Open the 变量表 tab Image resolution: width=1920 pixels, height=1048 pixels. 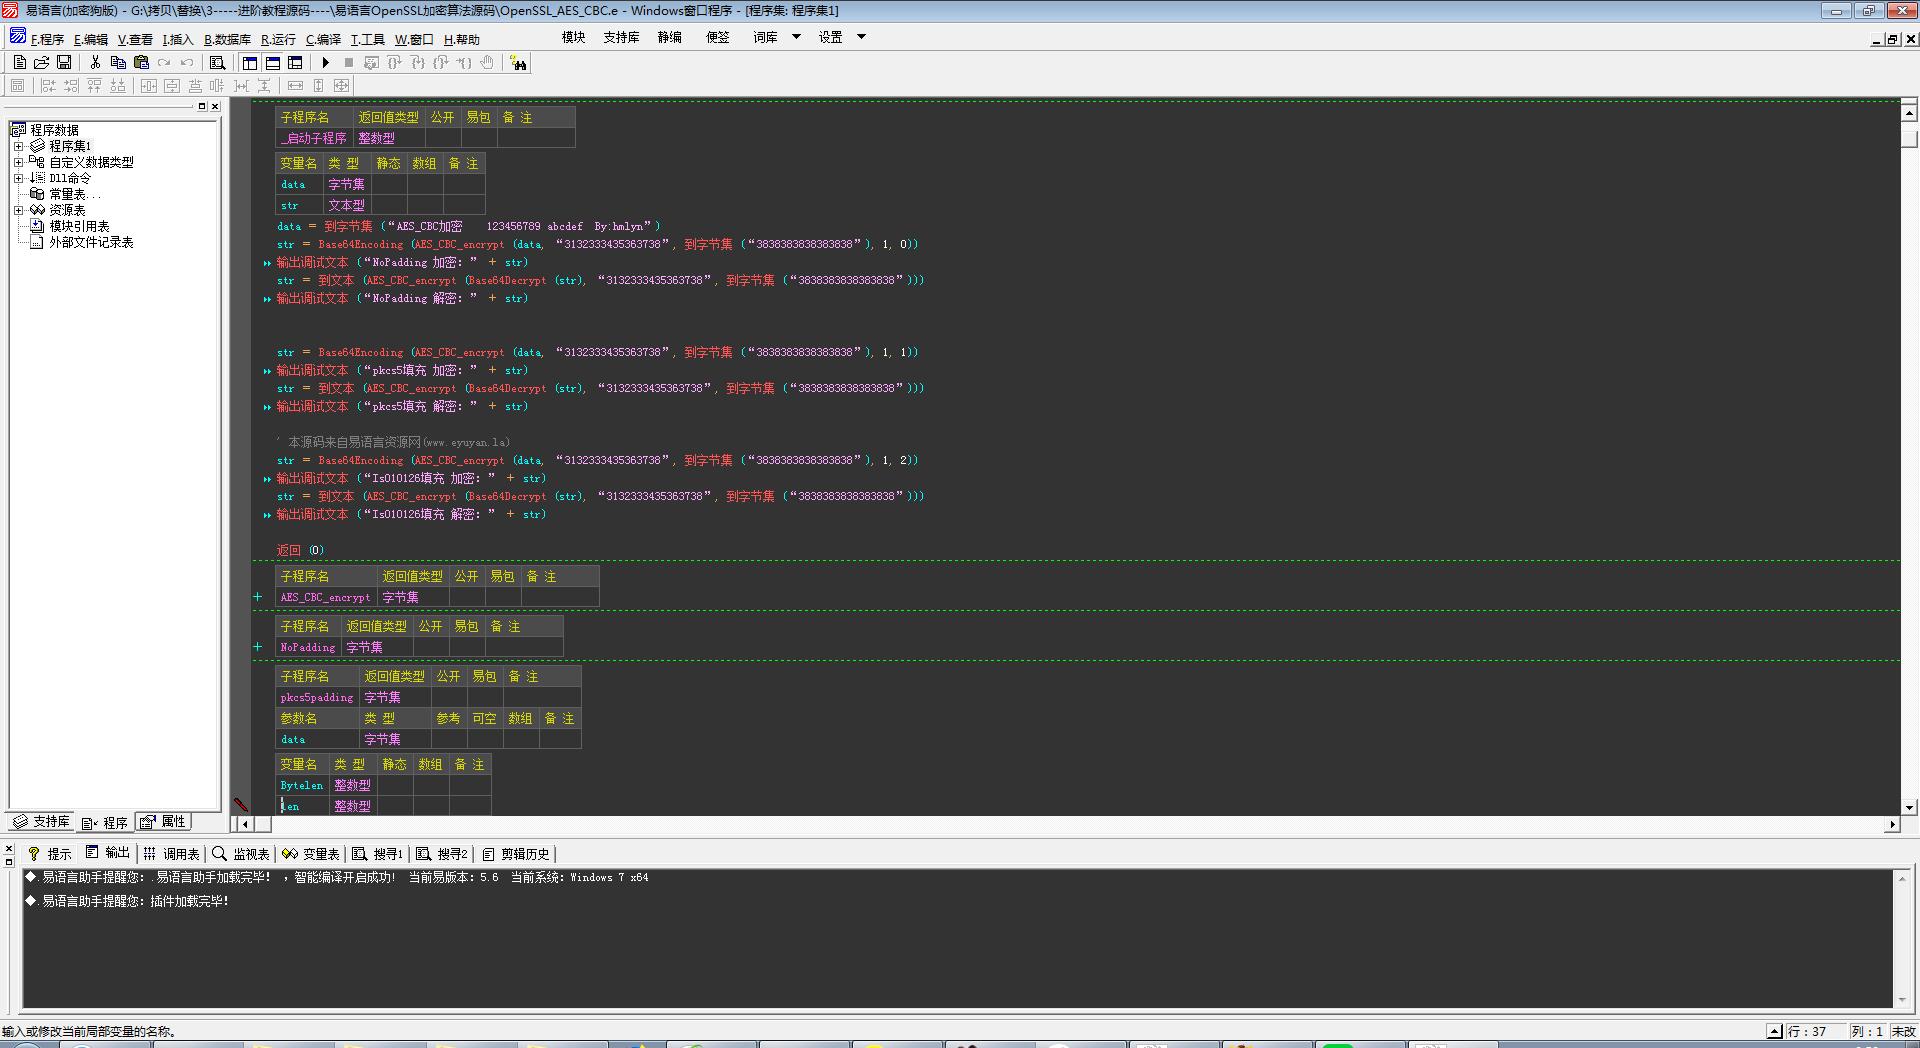311,854
